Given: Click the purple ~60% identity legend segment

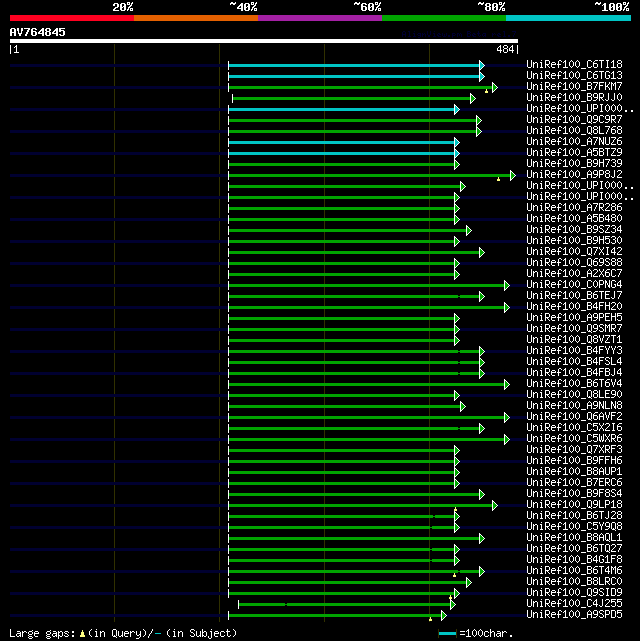Looking at the screenshot, I should click(x=320, y=18).
